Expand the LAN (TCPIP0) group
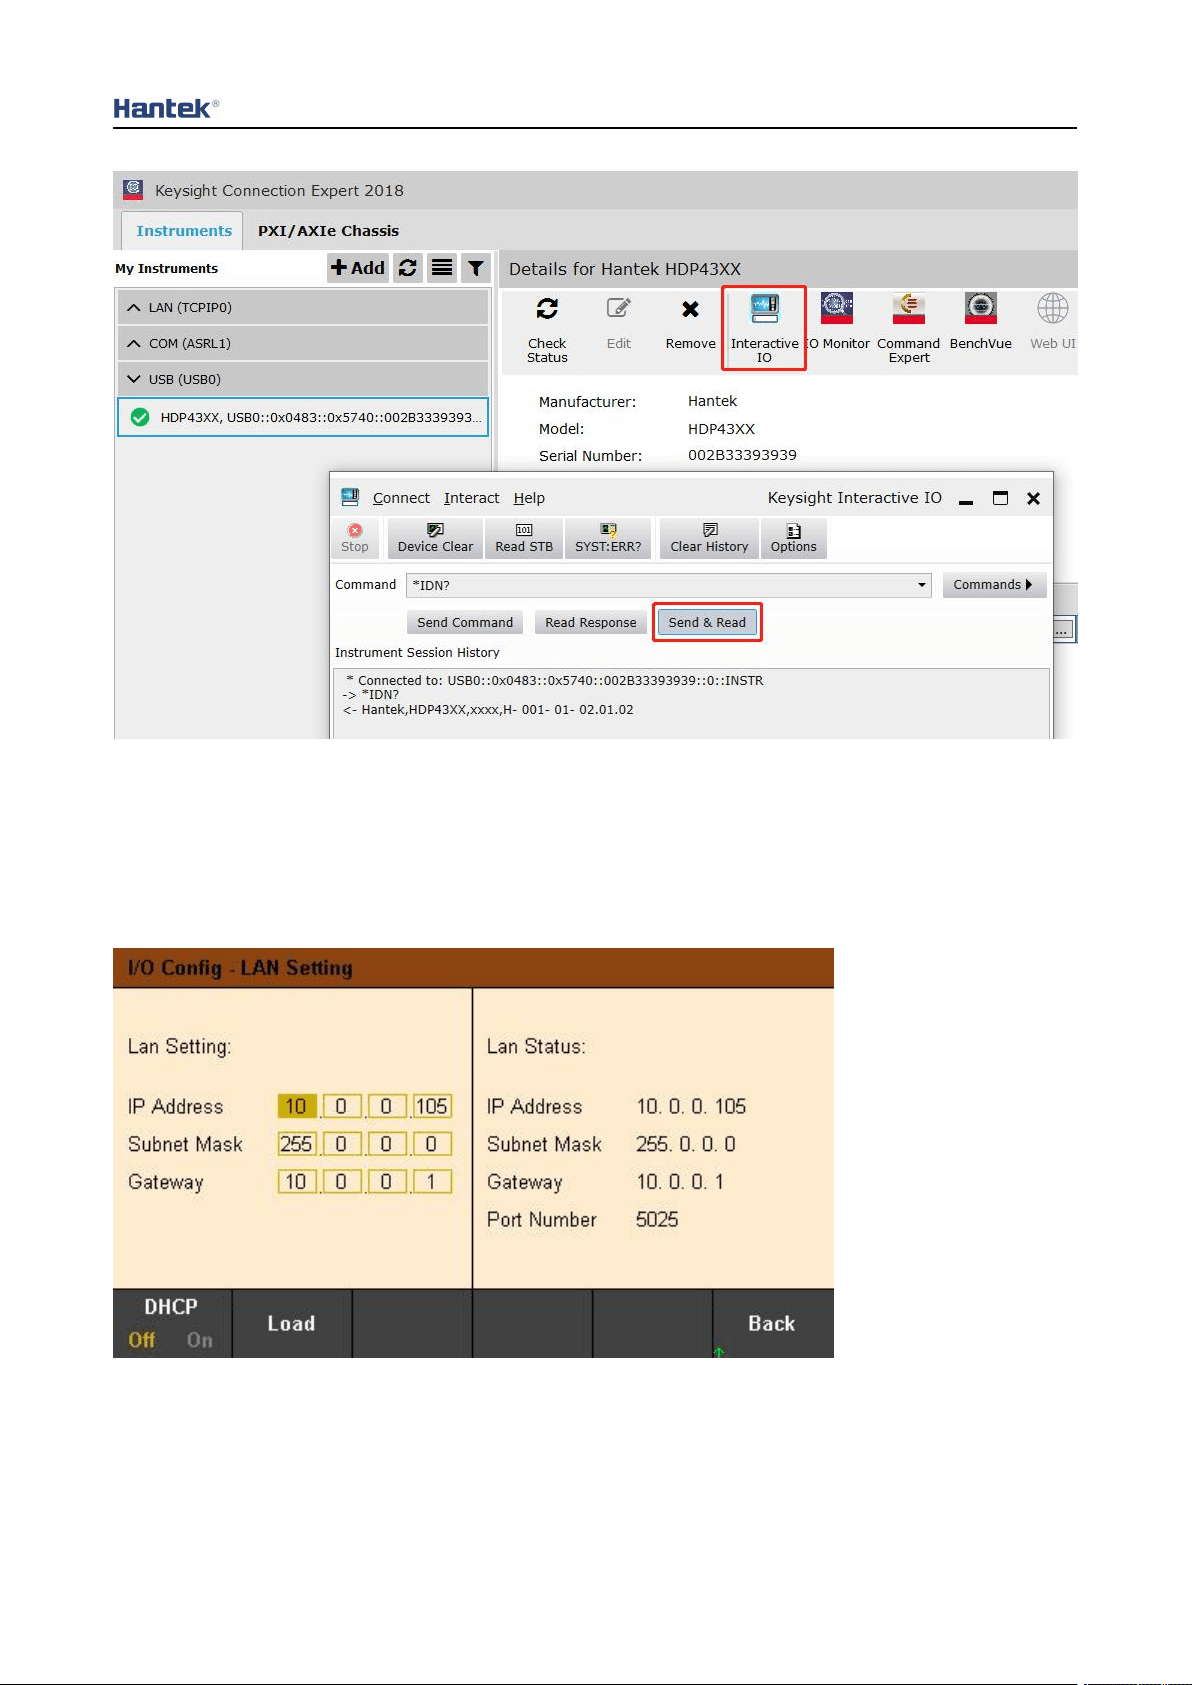This screenshot has width=1192, height=1685. 302,307
